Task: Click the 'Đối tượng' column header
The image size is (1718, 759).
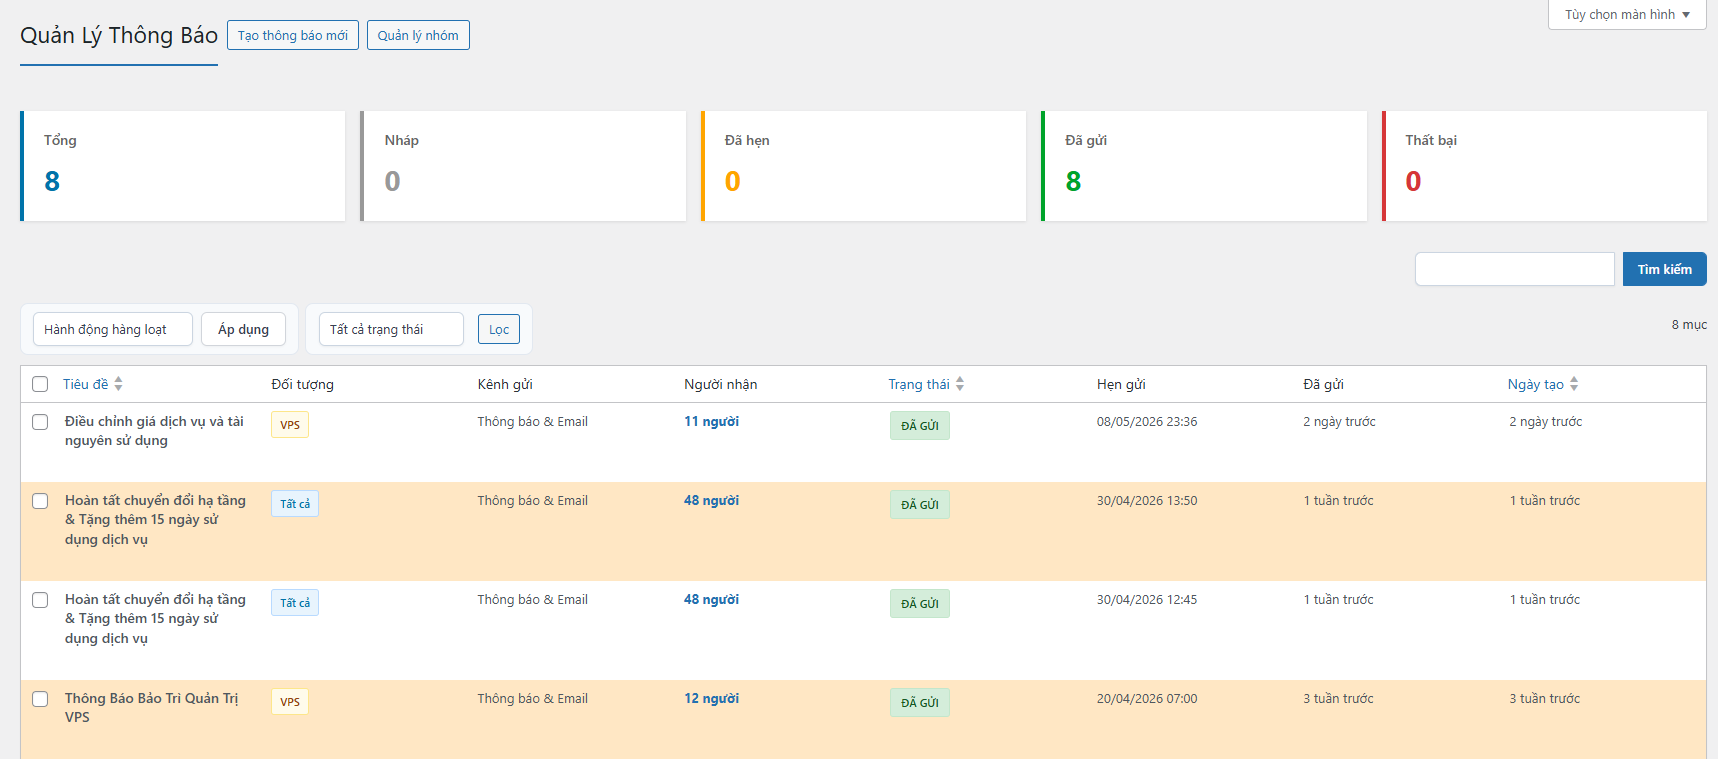Action: [303, 384]
